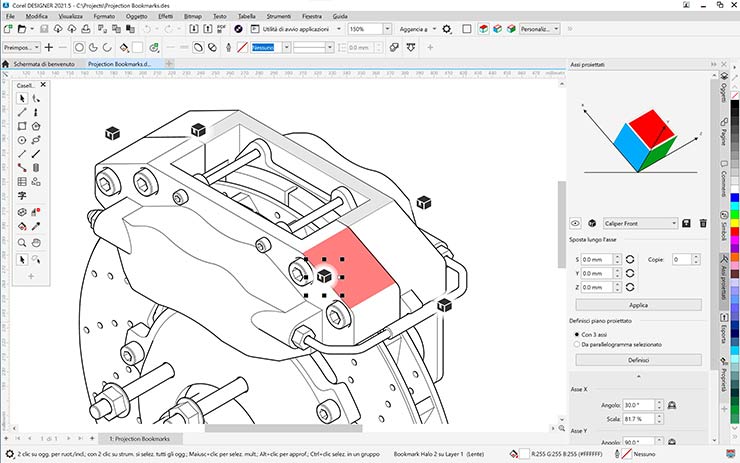Open the 'Utilità di avvio applicazioni' dropdown
This screenshot has width=740, height=463.
point(336,30)
